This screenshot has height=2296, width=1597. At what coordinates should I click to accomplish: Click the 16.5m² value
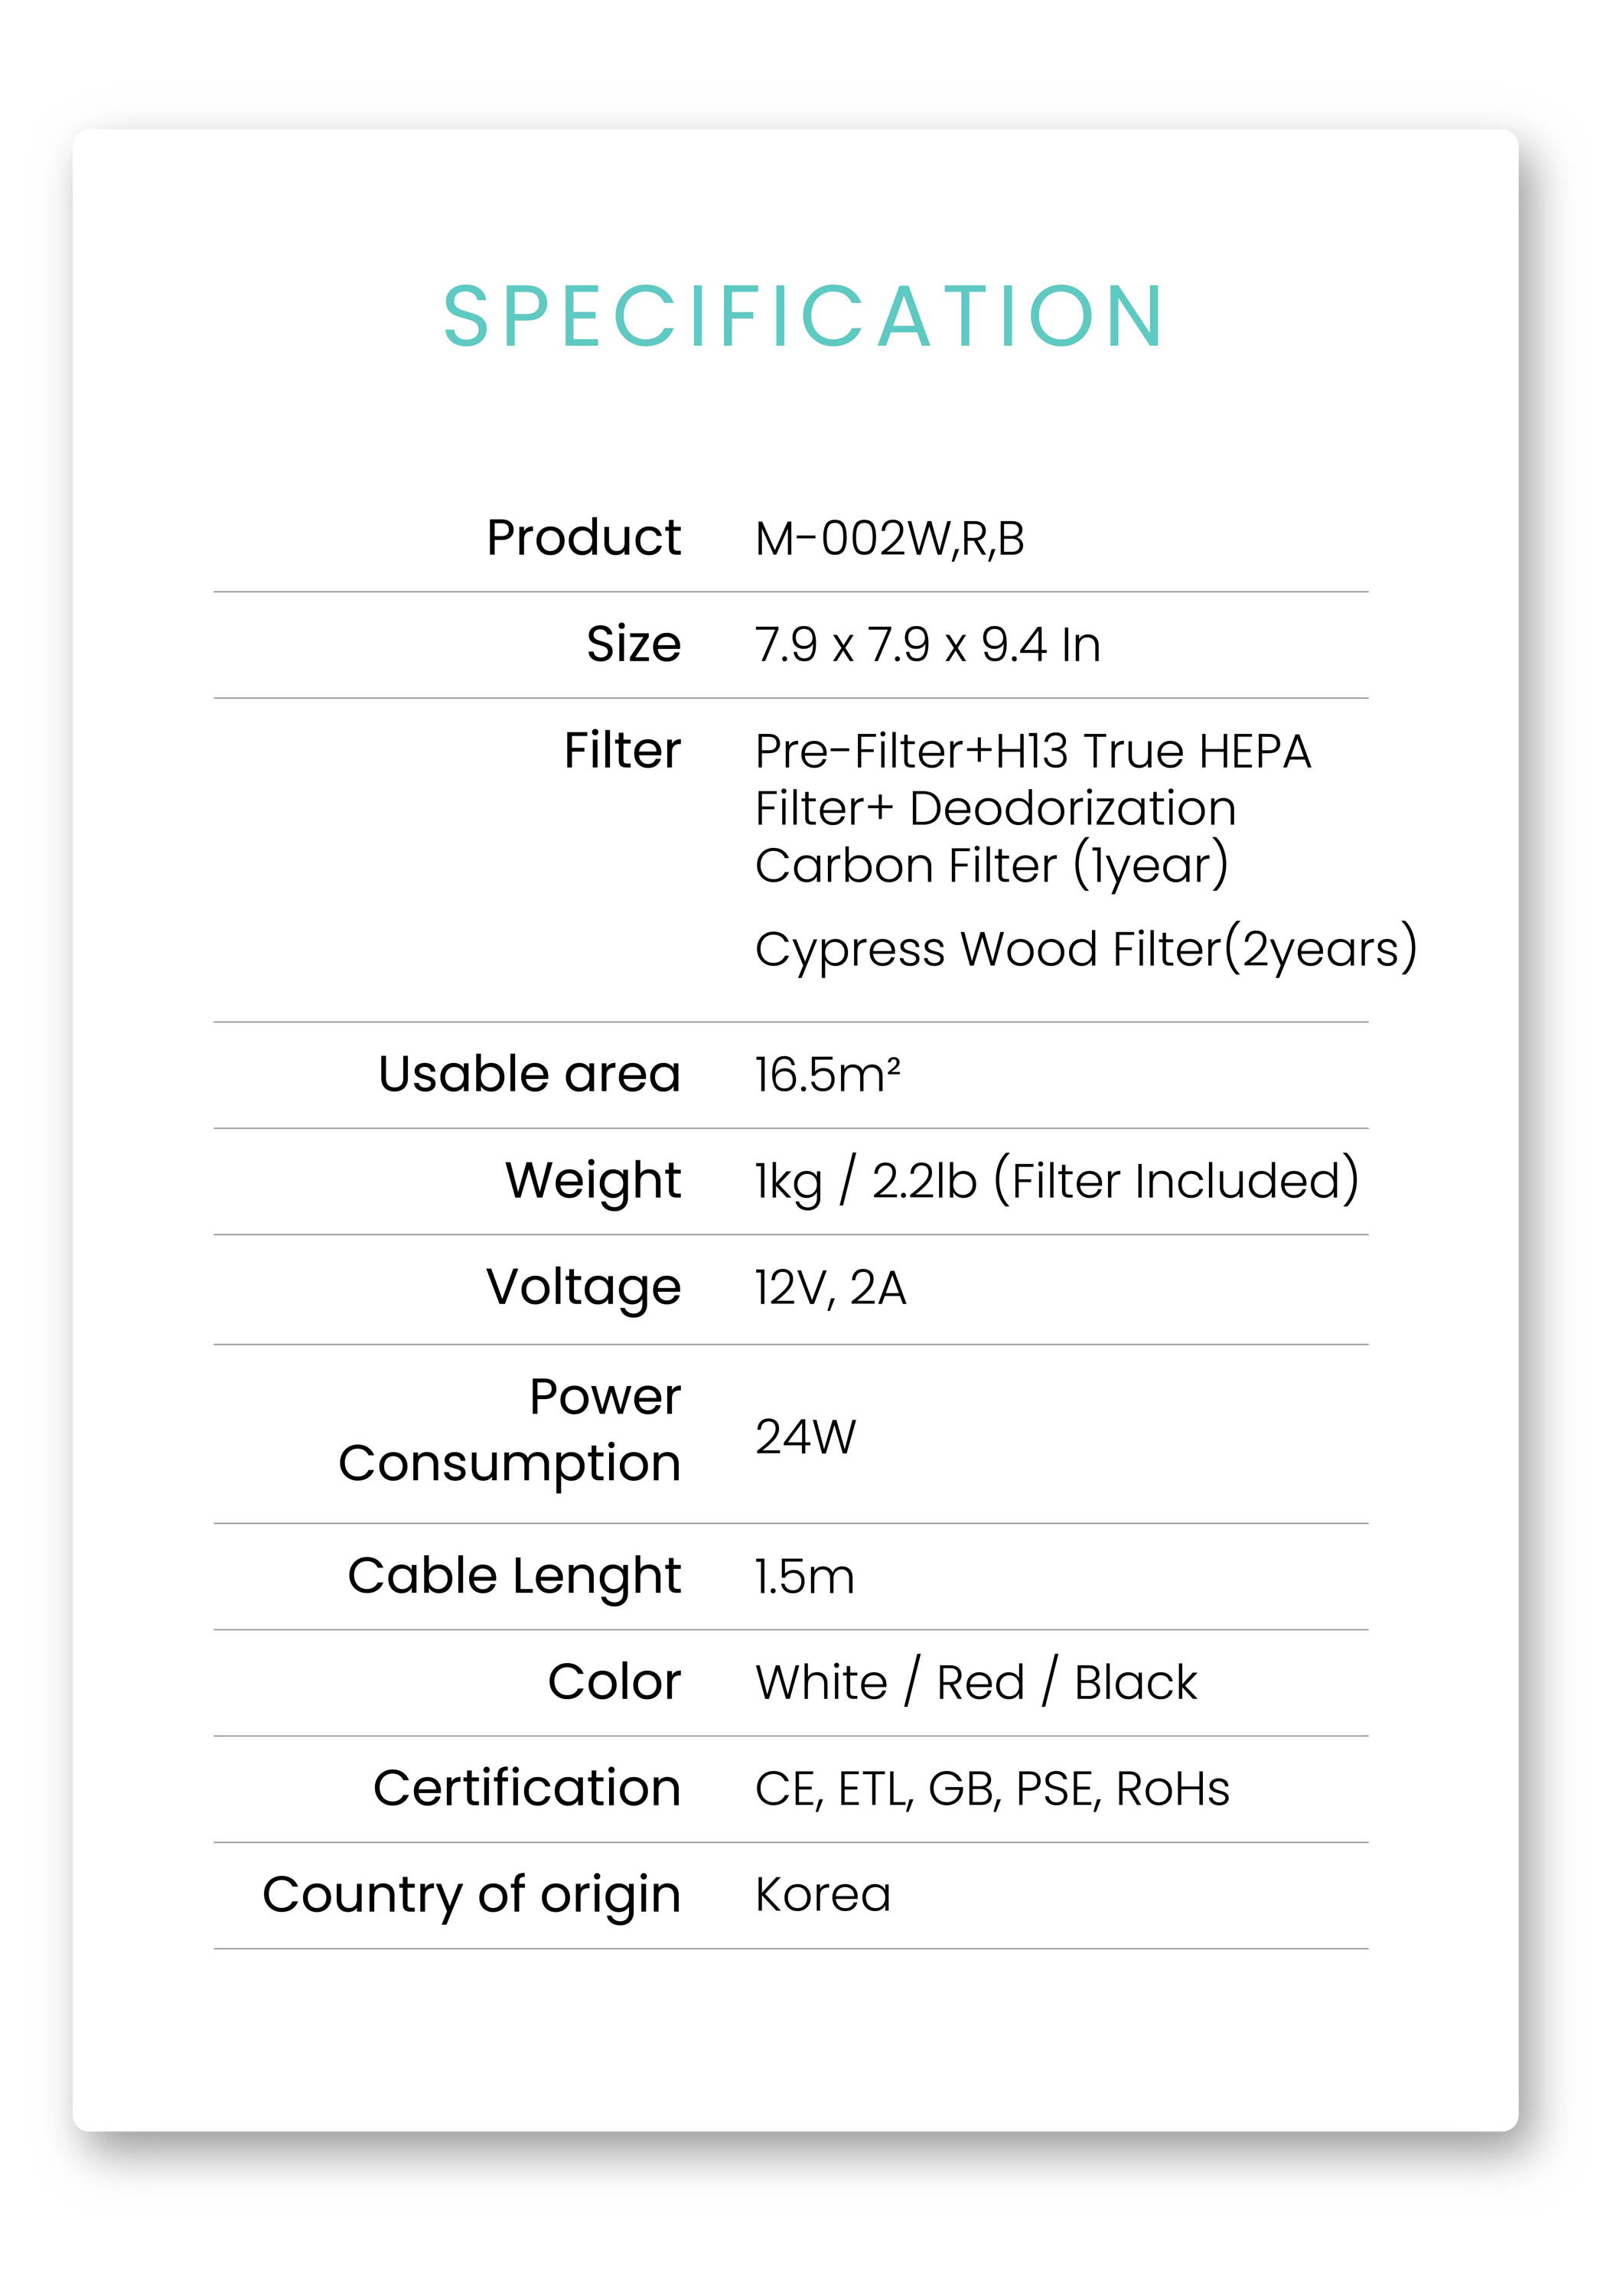pos(827,1074)
